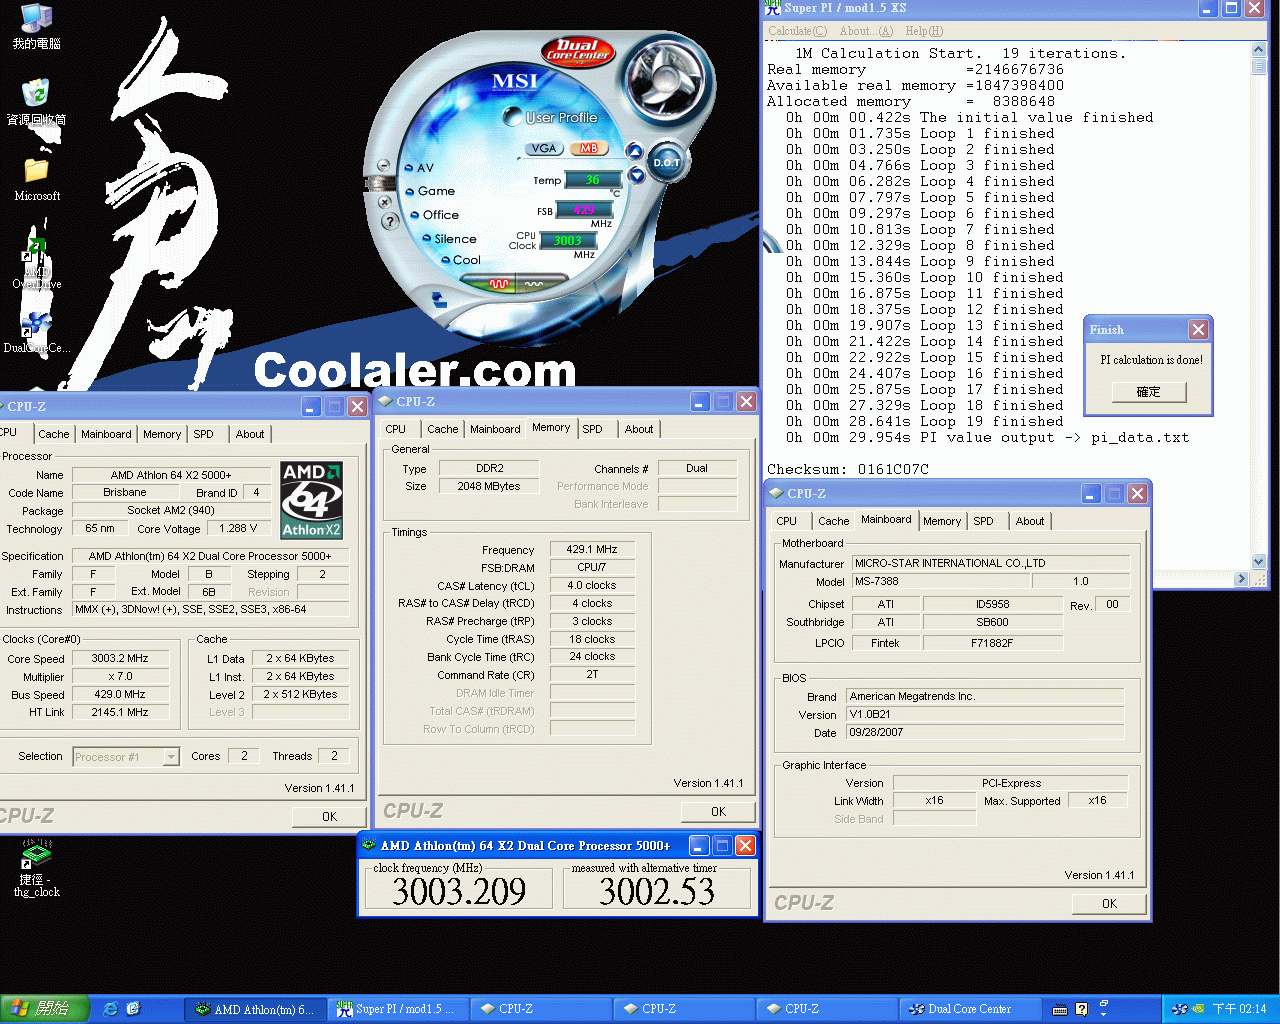Switch to Super PI taskbar button

pos(398,1009)
